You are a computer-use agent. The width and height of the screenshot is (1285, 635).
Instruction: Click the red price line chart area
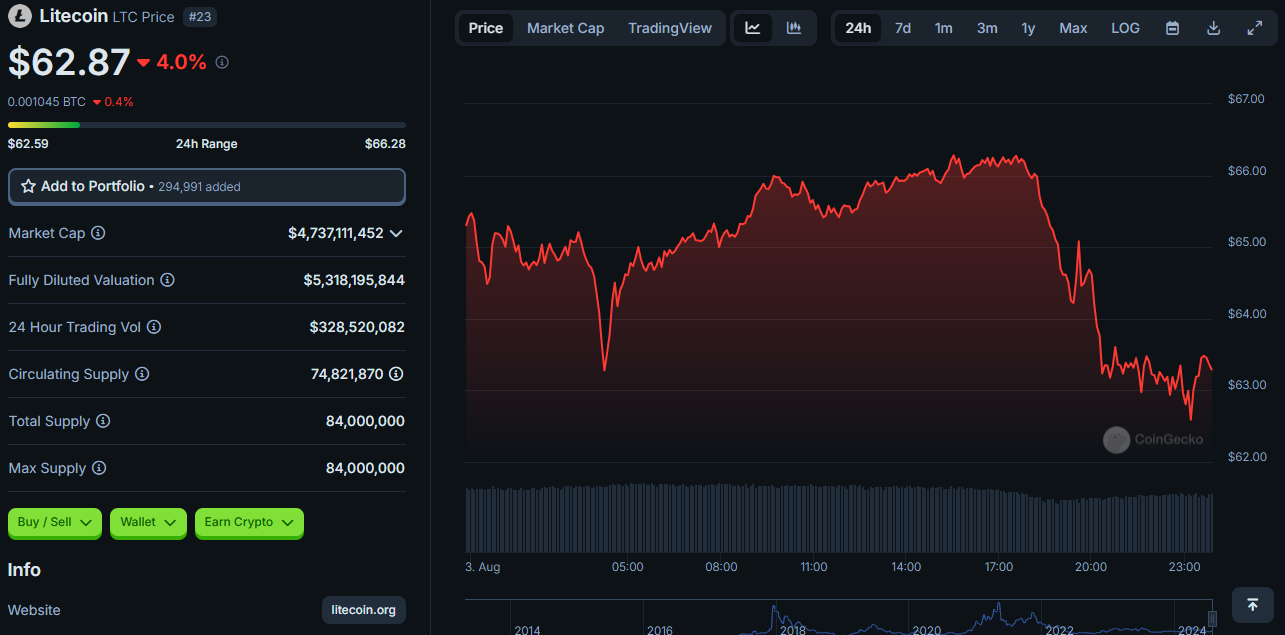click(838, 310)
